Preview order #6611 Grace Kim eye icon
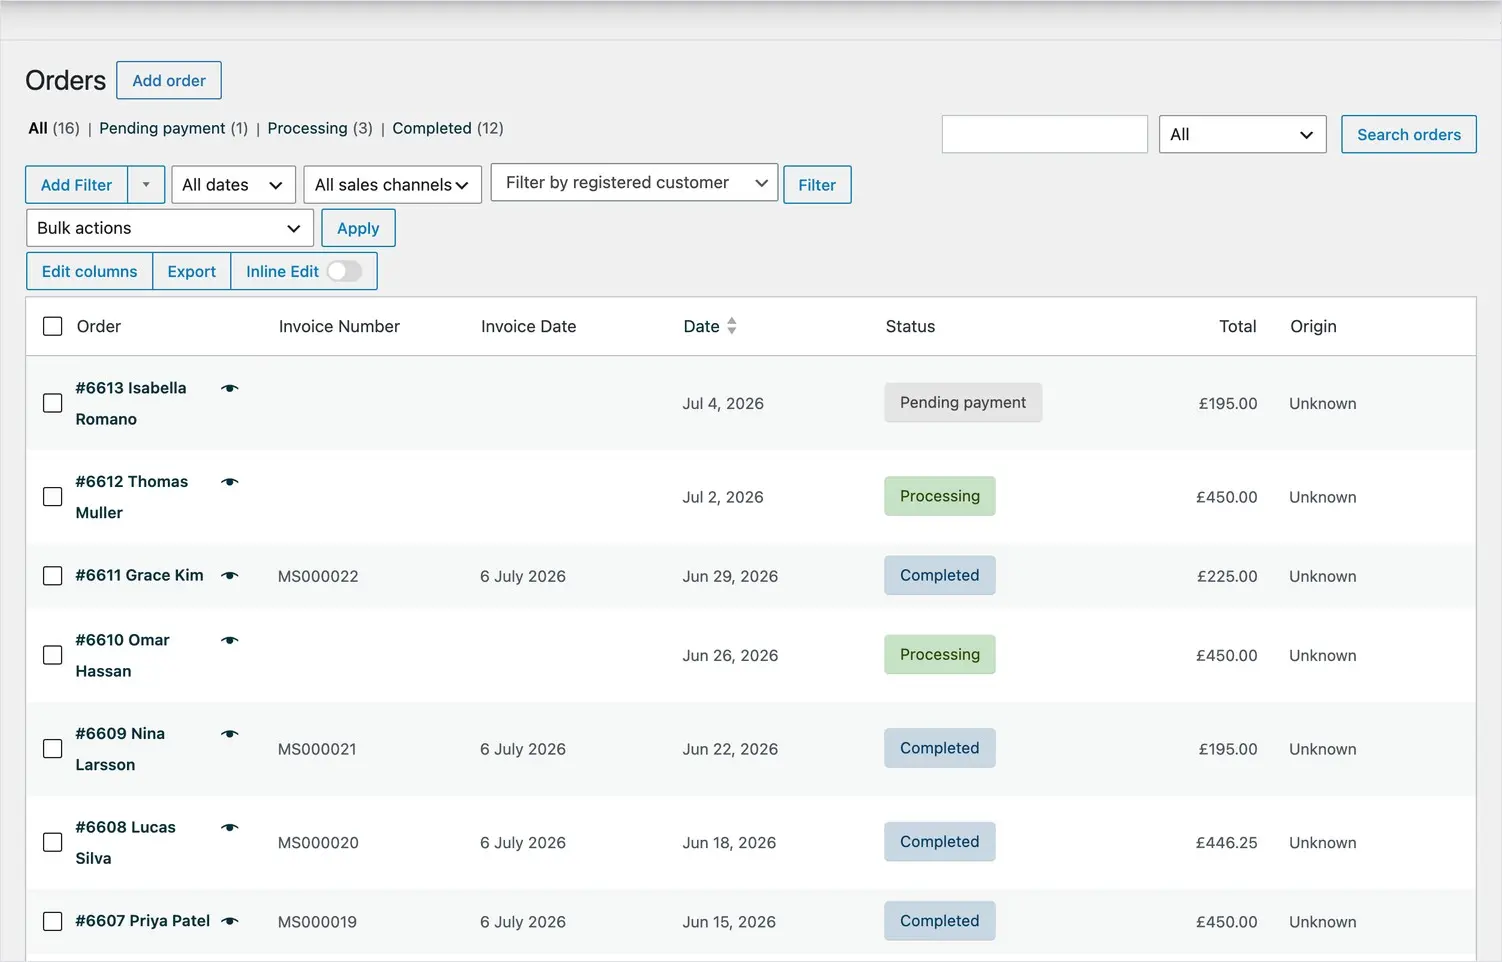 230,576
